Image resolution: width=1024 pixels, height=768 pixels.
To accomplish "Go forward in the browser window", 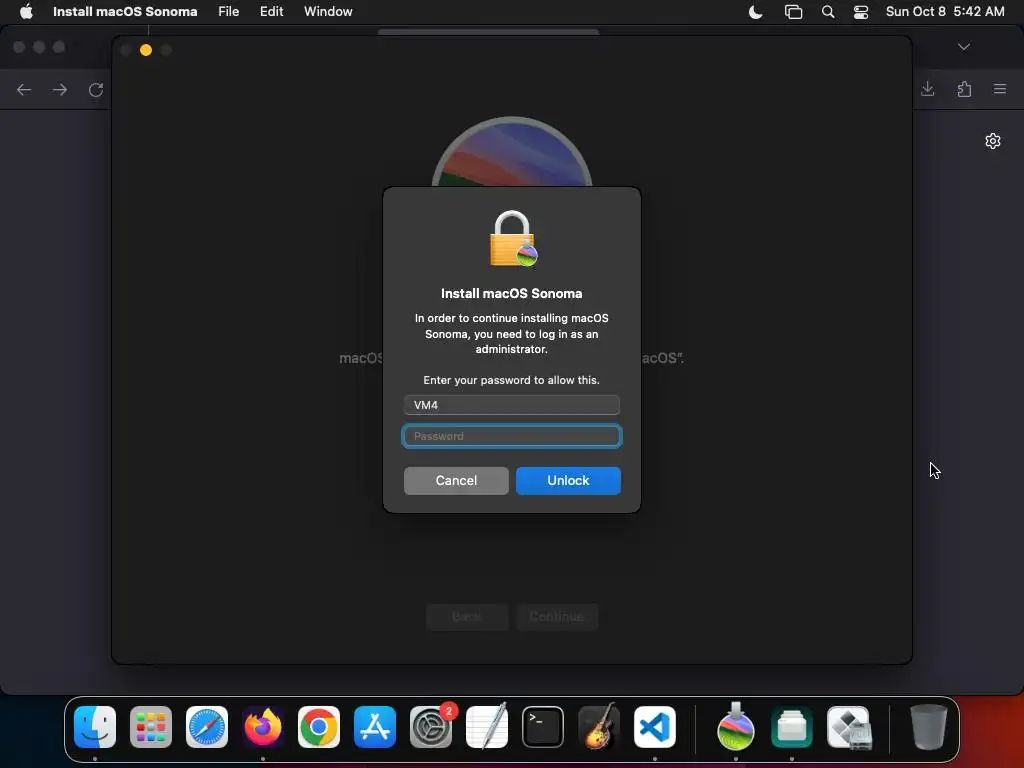I will (59, 89).
